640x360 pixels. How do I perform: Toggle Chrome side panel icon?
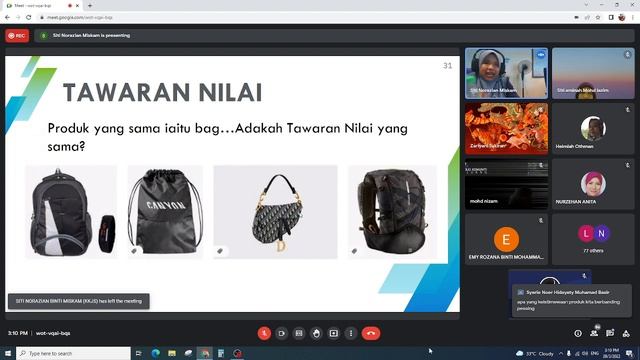click(611, 18)
